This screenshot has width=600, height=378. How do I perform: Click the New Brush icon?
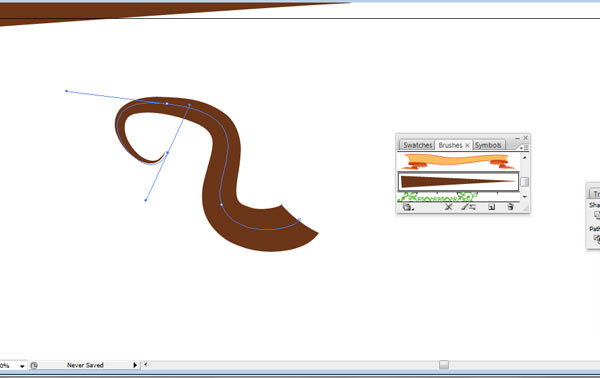point(492,207)
